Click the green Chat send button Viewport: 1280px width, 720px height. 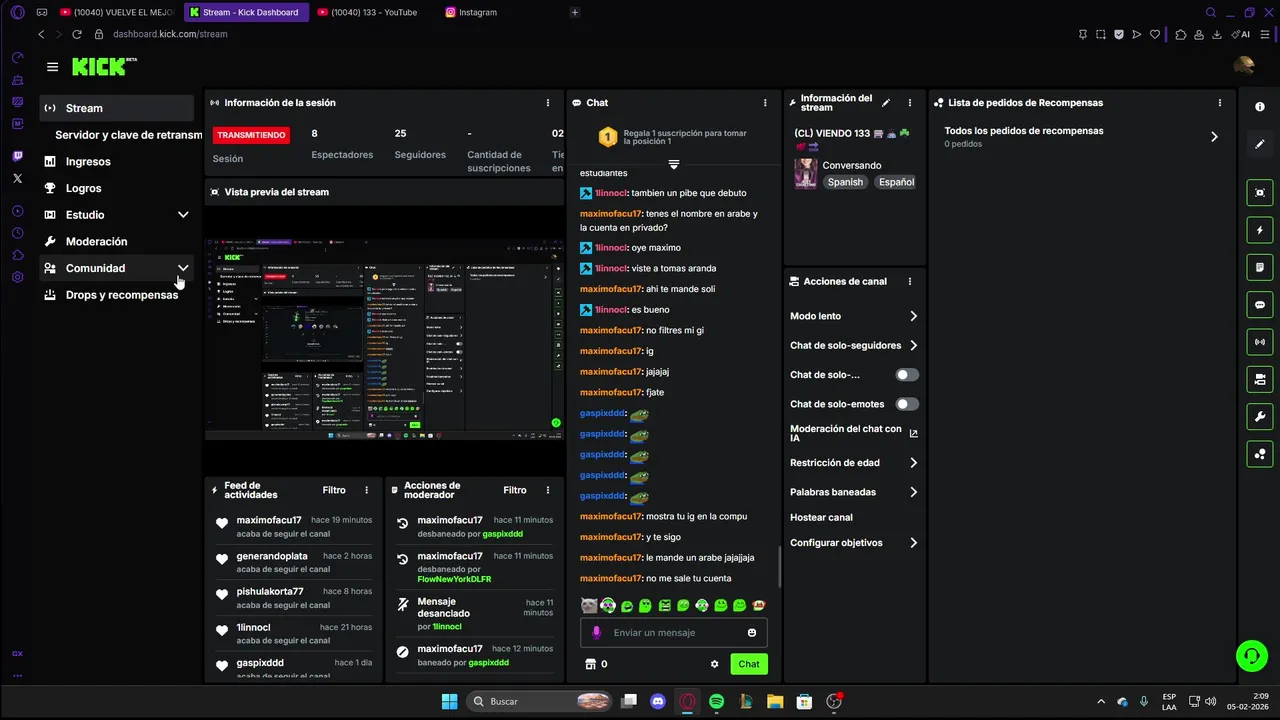pyautogui.click(x=749, y=664)
